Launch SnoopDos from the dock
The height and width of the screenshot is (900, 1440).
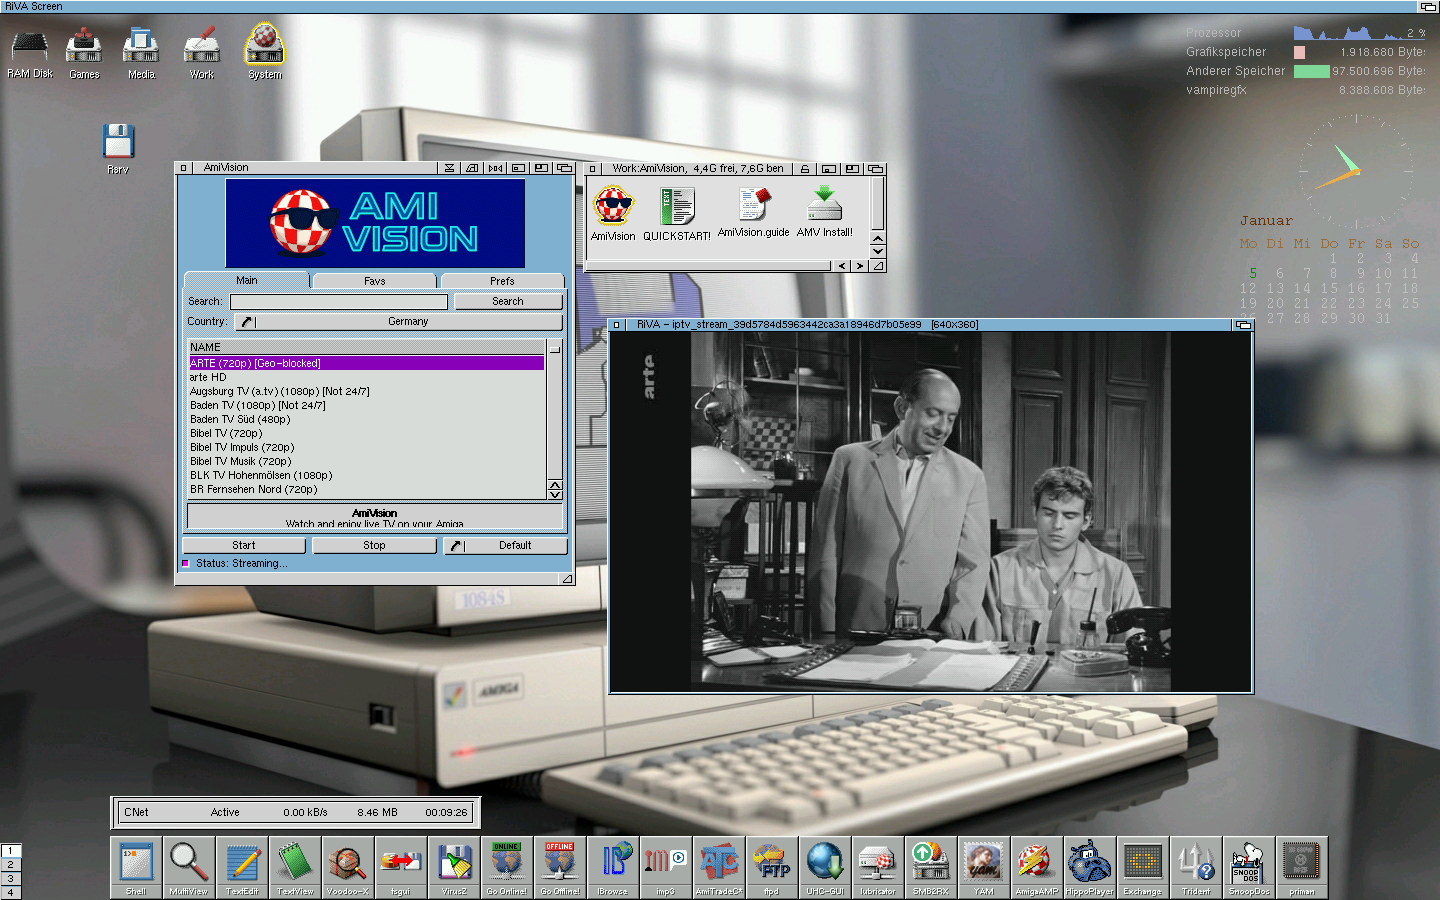(x=1248, y=867)
